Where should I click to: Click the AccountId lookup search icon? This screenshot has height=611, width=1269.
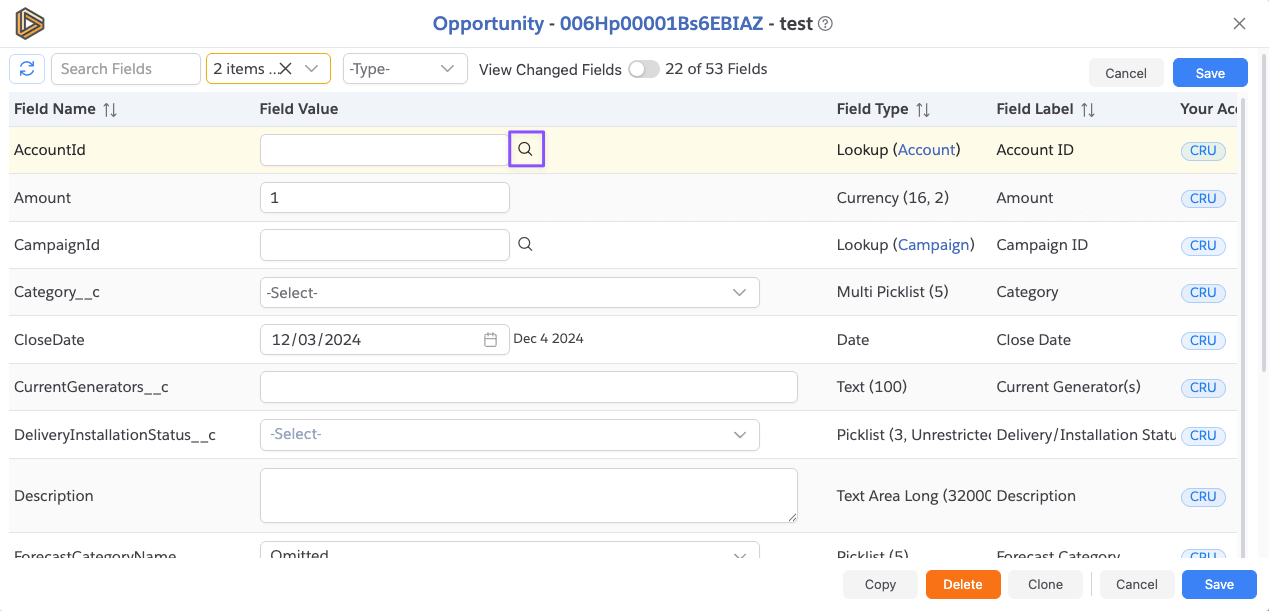[x=526, y=150]
